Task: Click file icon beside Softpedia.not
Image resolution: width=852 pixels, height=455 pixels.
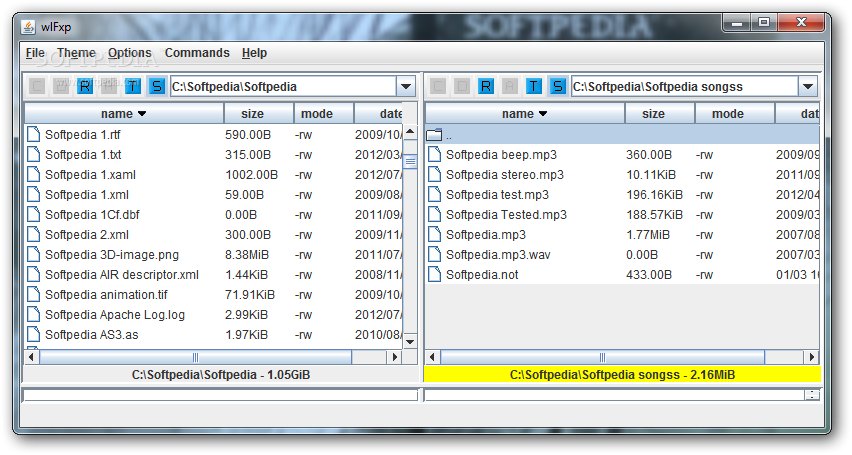Action: (434, 275)
